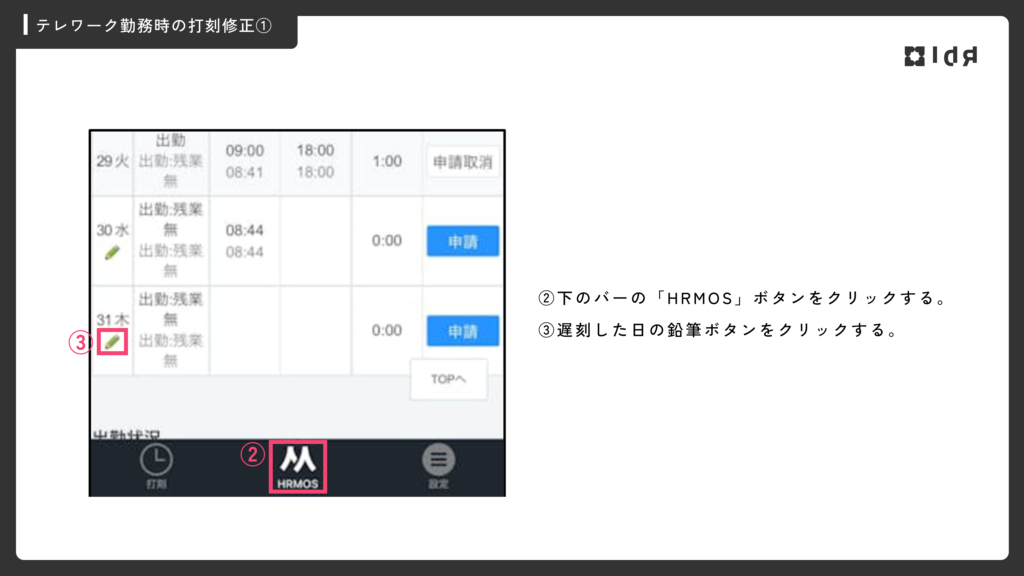This screenshot has width=1024, height=576.
Task: Click the slide title テレワーク勤務時の打刻修正①
Action: 153,26
